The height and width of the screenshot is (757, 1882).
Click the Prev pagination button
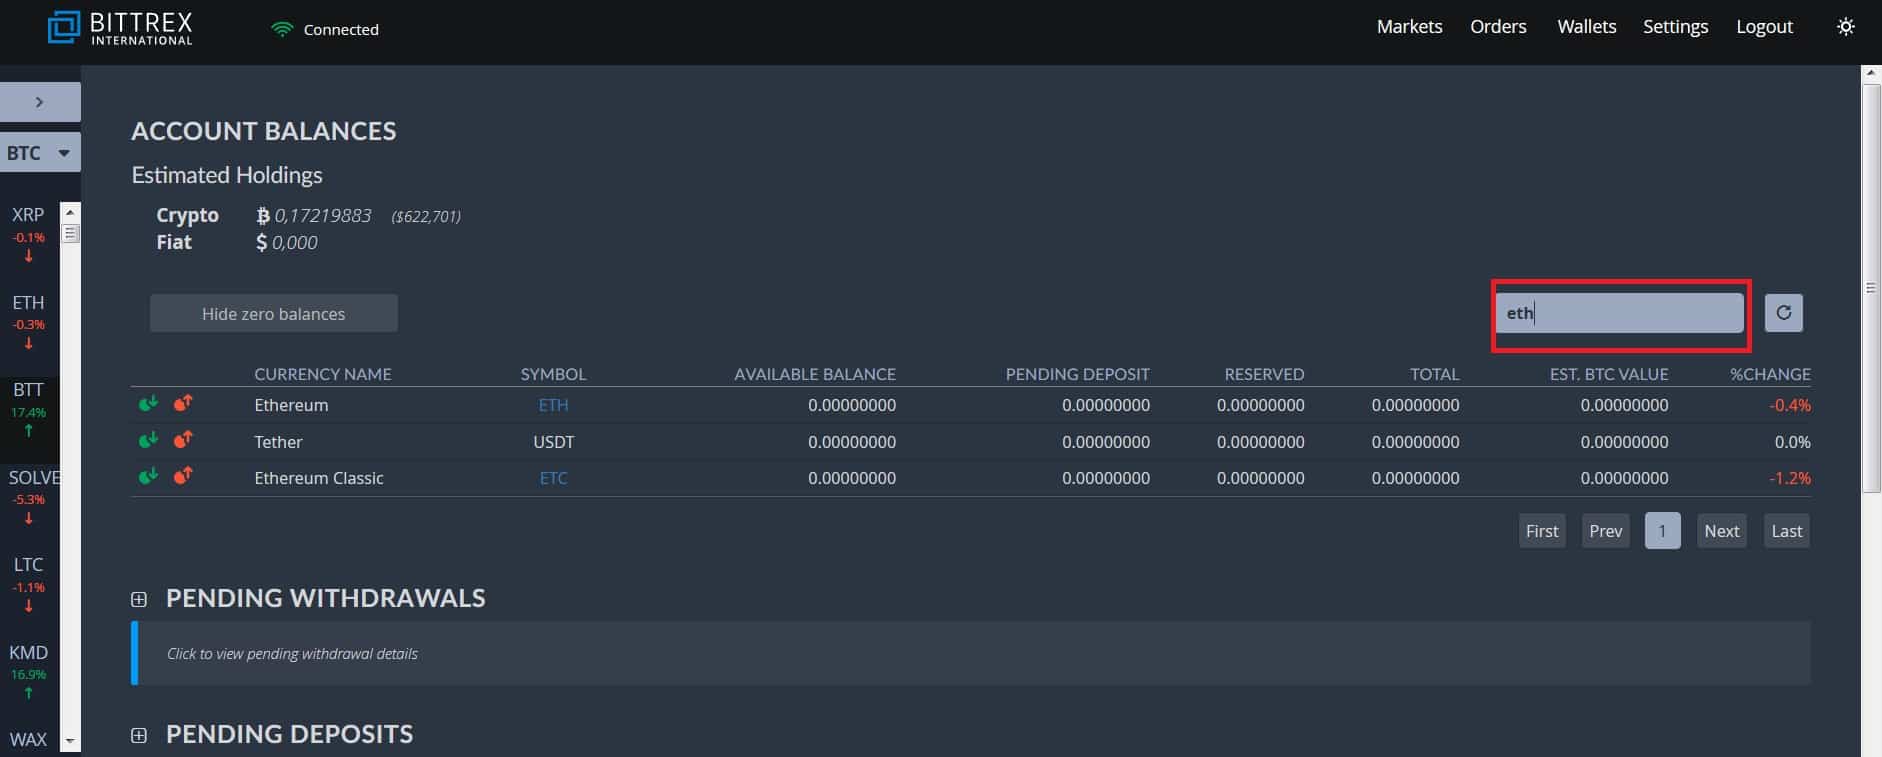(1606, 531)
